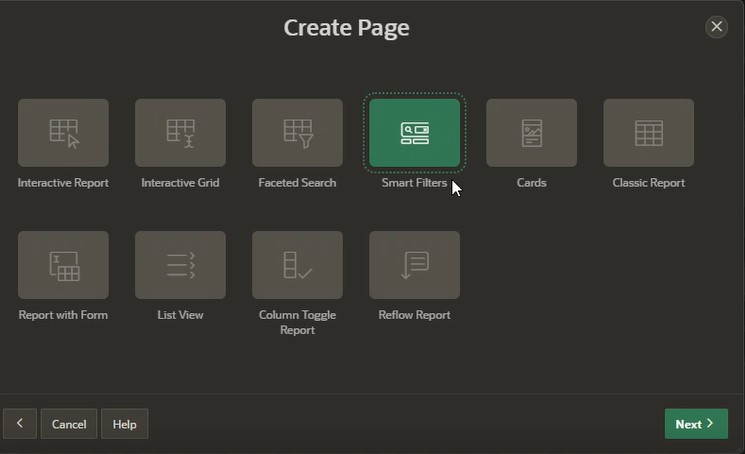Viewport: 745px width, 454px height.
Task: Click the Smart Filters label text
Action: [x=414, y=183]
